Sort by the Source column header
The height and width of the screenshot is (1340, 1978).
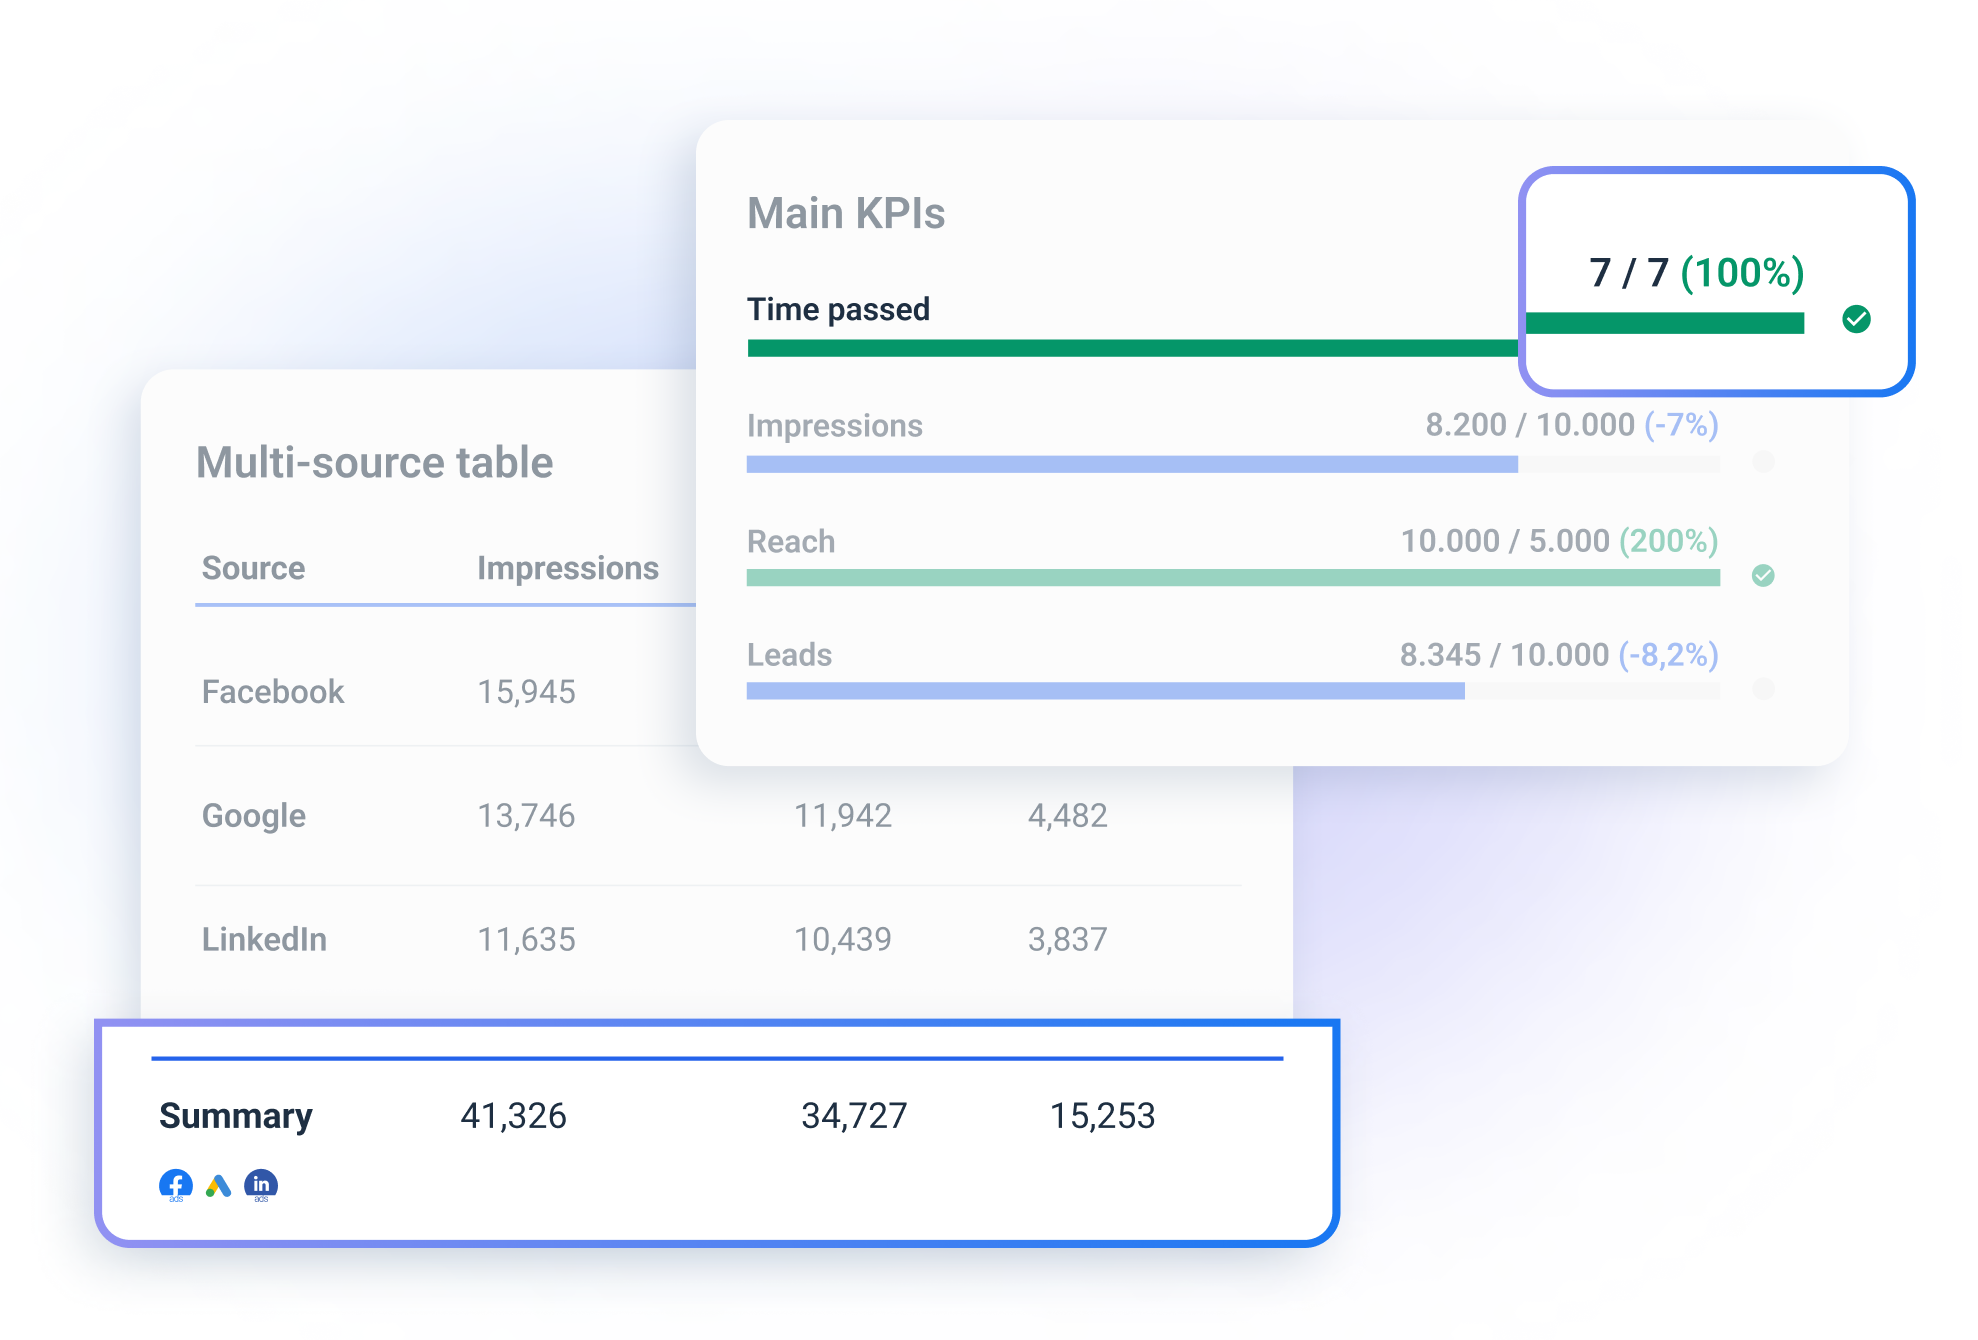pyautogui.click(x=253, y=568)
